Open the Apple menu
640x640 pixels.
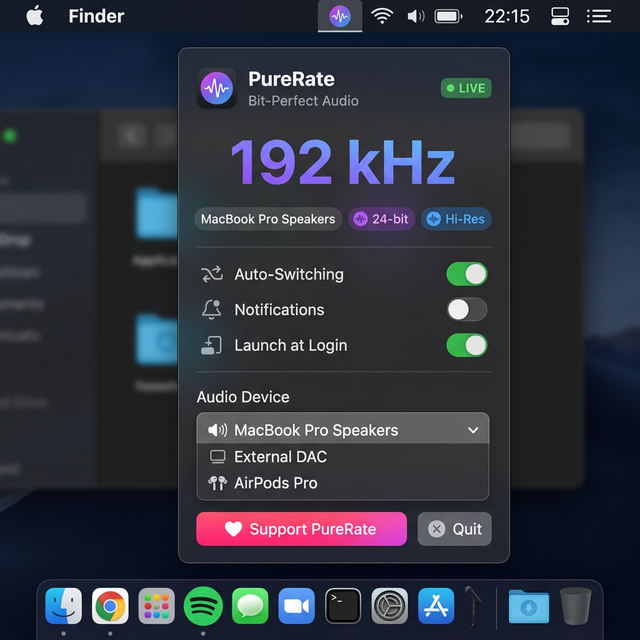click(x=35, y=16)
